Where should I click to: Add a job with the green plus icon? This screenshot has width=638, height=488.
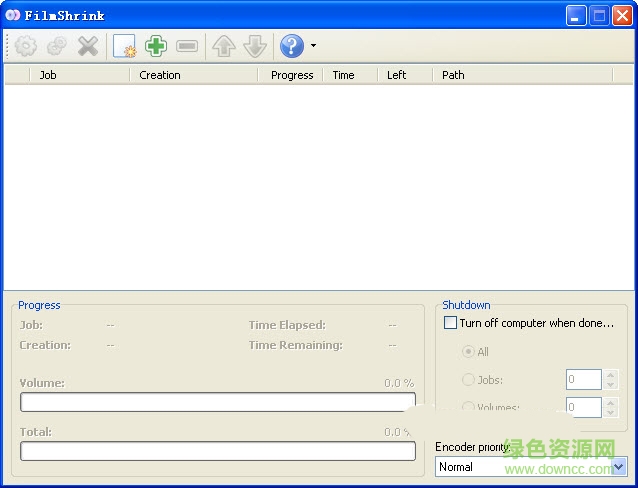point(155,46)
